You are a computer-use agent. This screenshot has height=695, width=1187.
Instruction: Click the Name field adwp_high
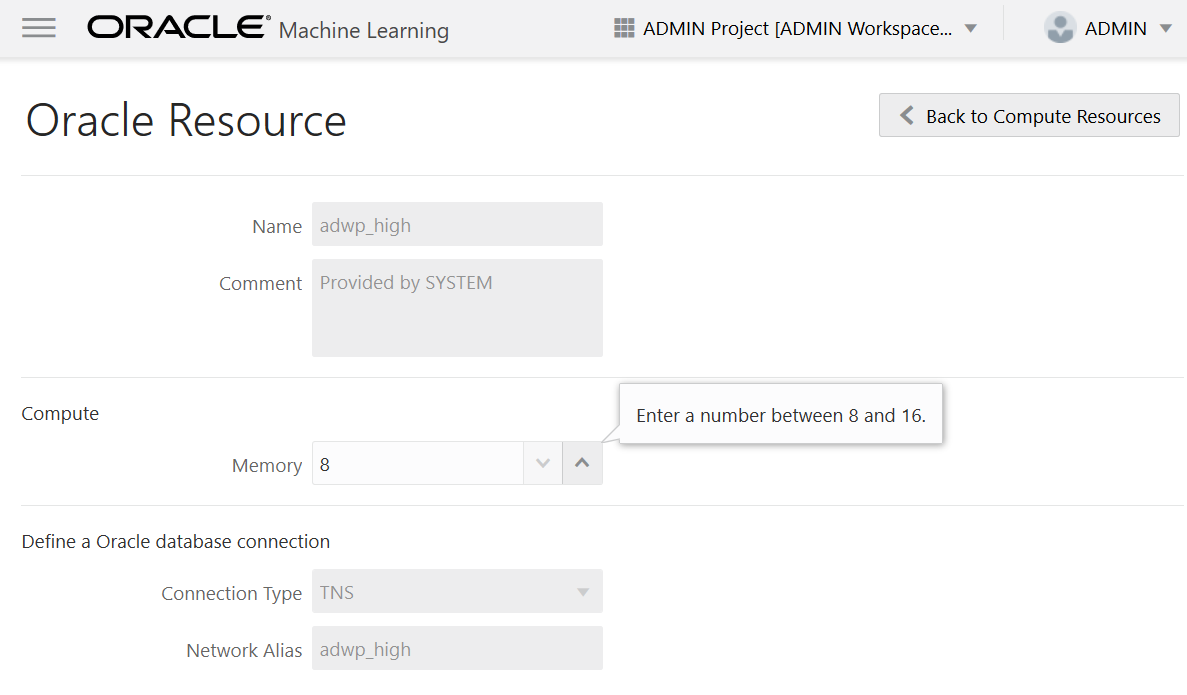click(457, 224)
